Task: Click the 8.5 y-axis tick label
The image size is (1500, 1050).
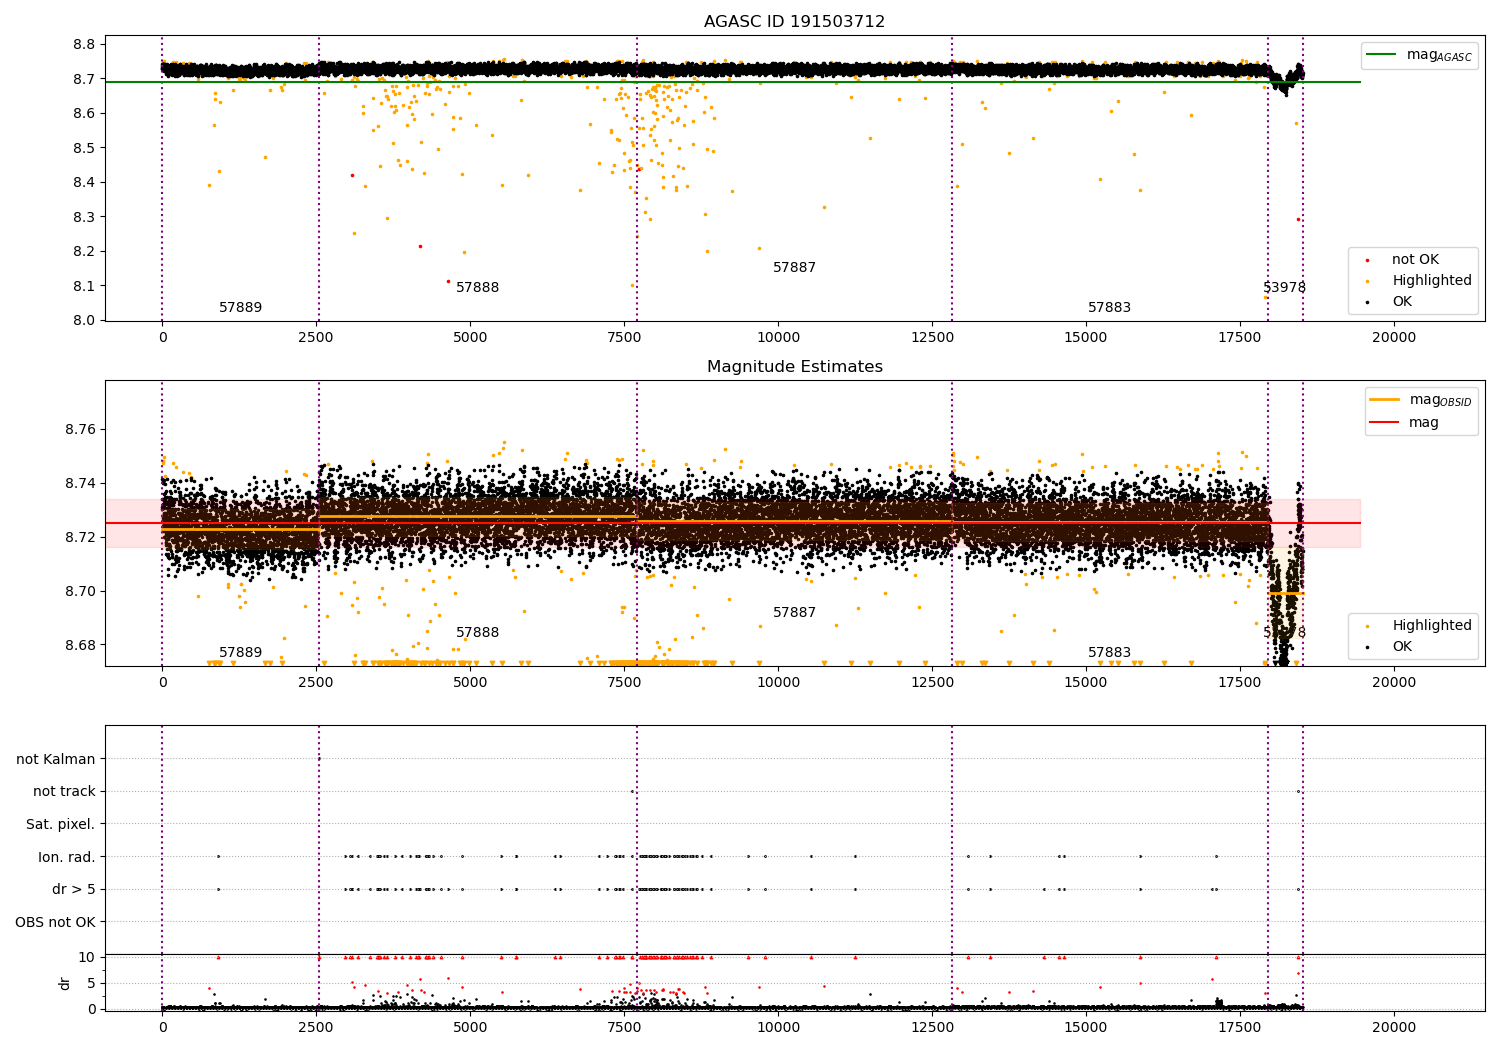Action: click(x=84, y=148)
